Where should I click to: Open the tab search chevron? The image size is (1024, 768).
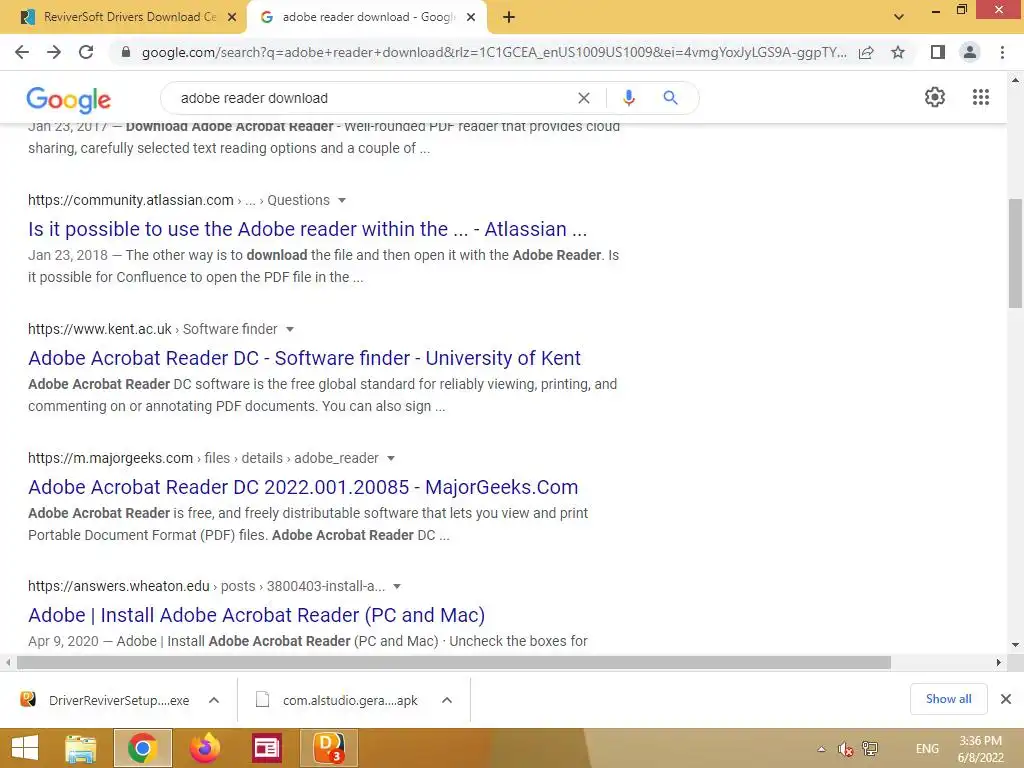[x=899, y=17]
